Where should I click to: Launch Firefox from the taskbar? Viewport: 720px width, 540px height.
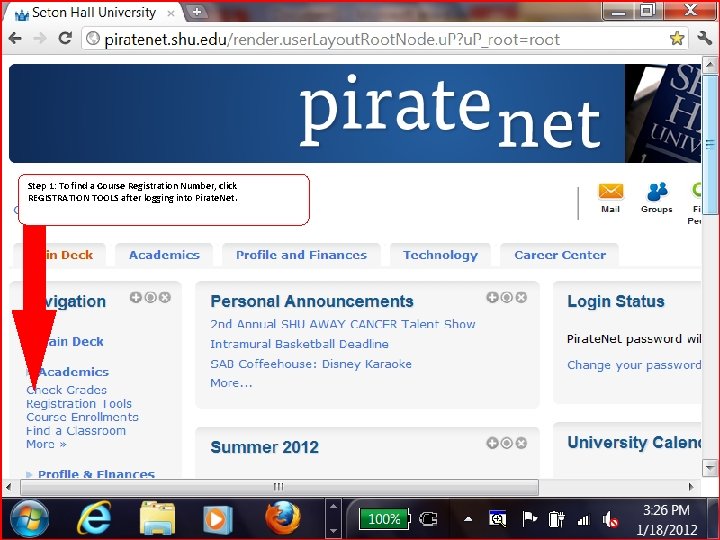pos(282,518)
